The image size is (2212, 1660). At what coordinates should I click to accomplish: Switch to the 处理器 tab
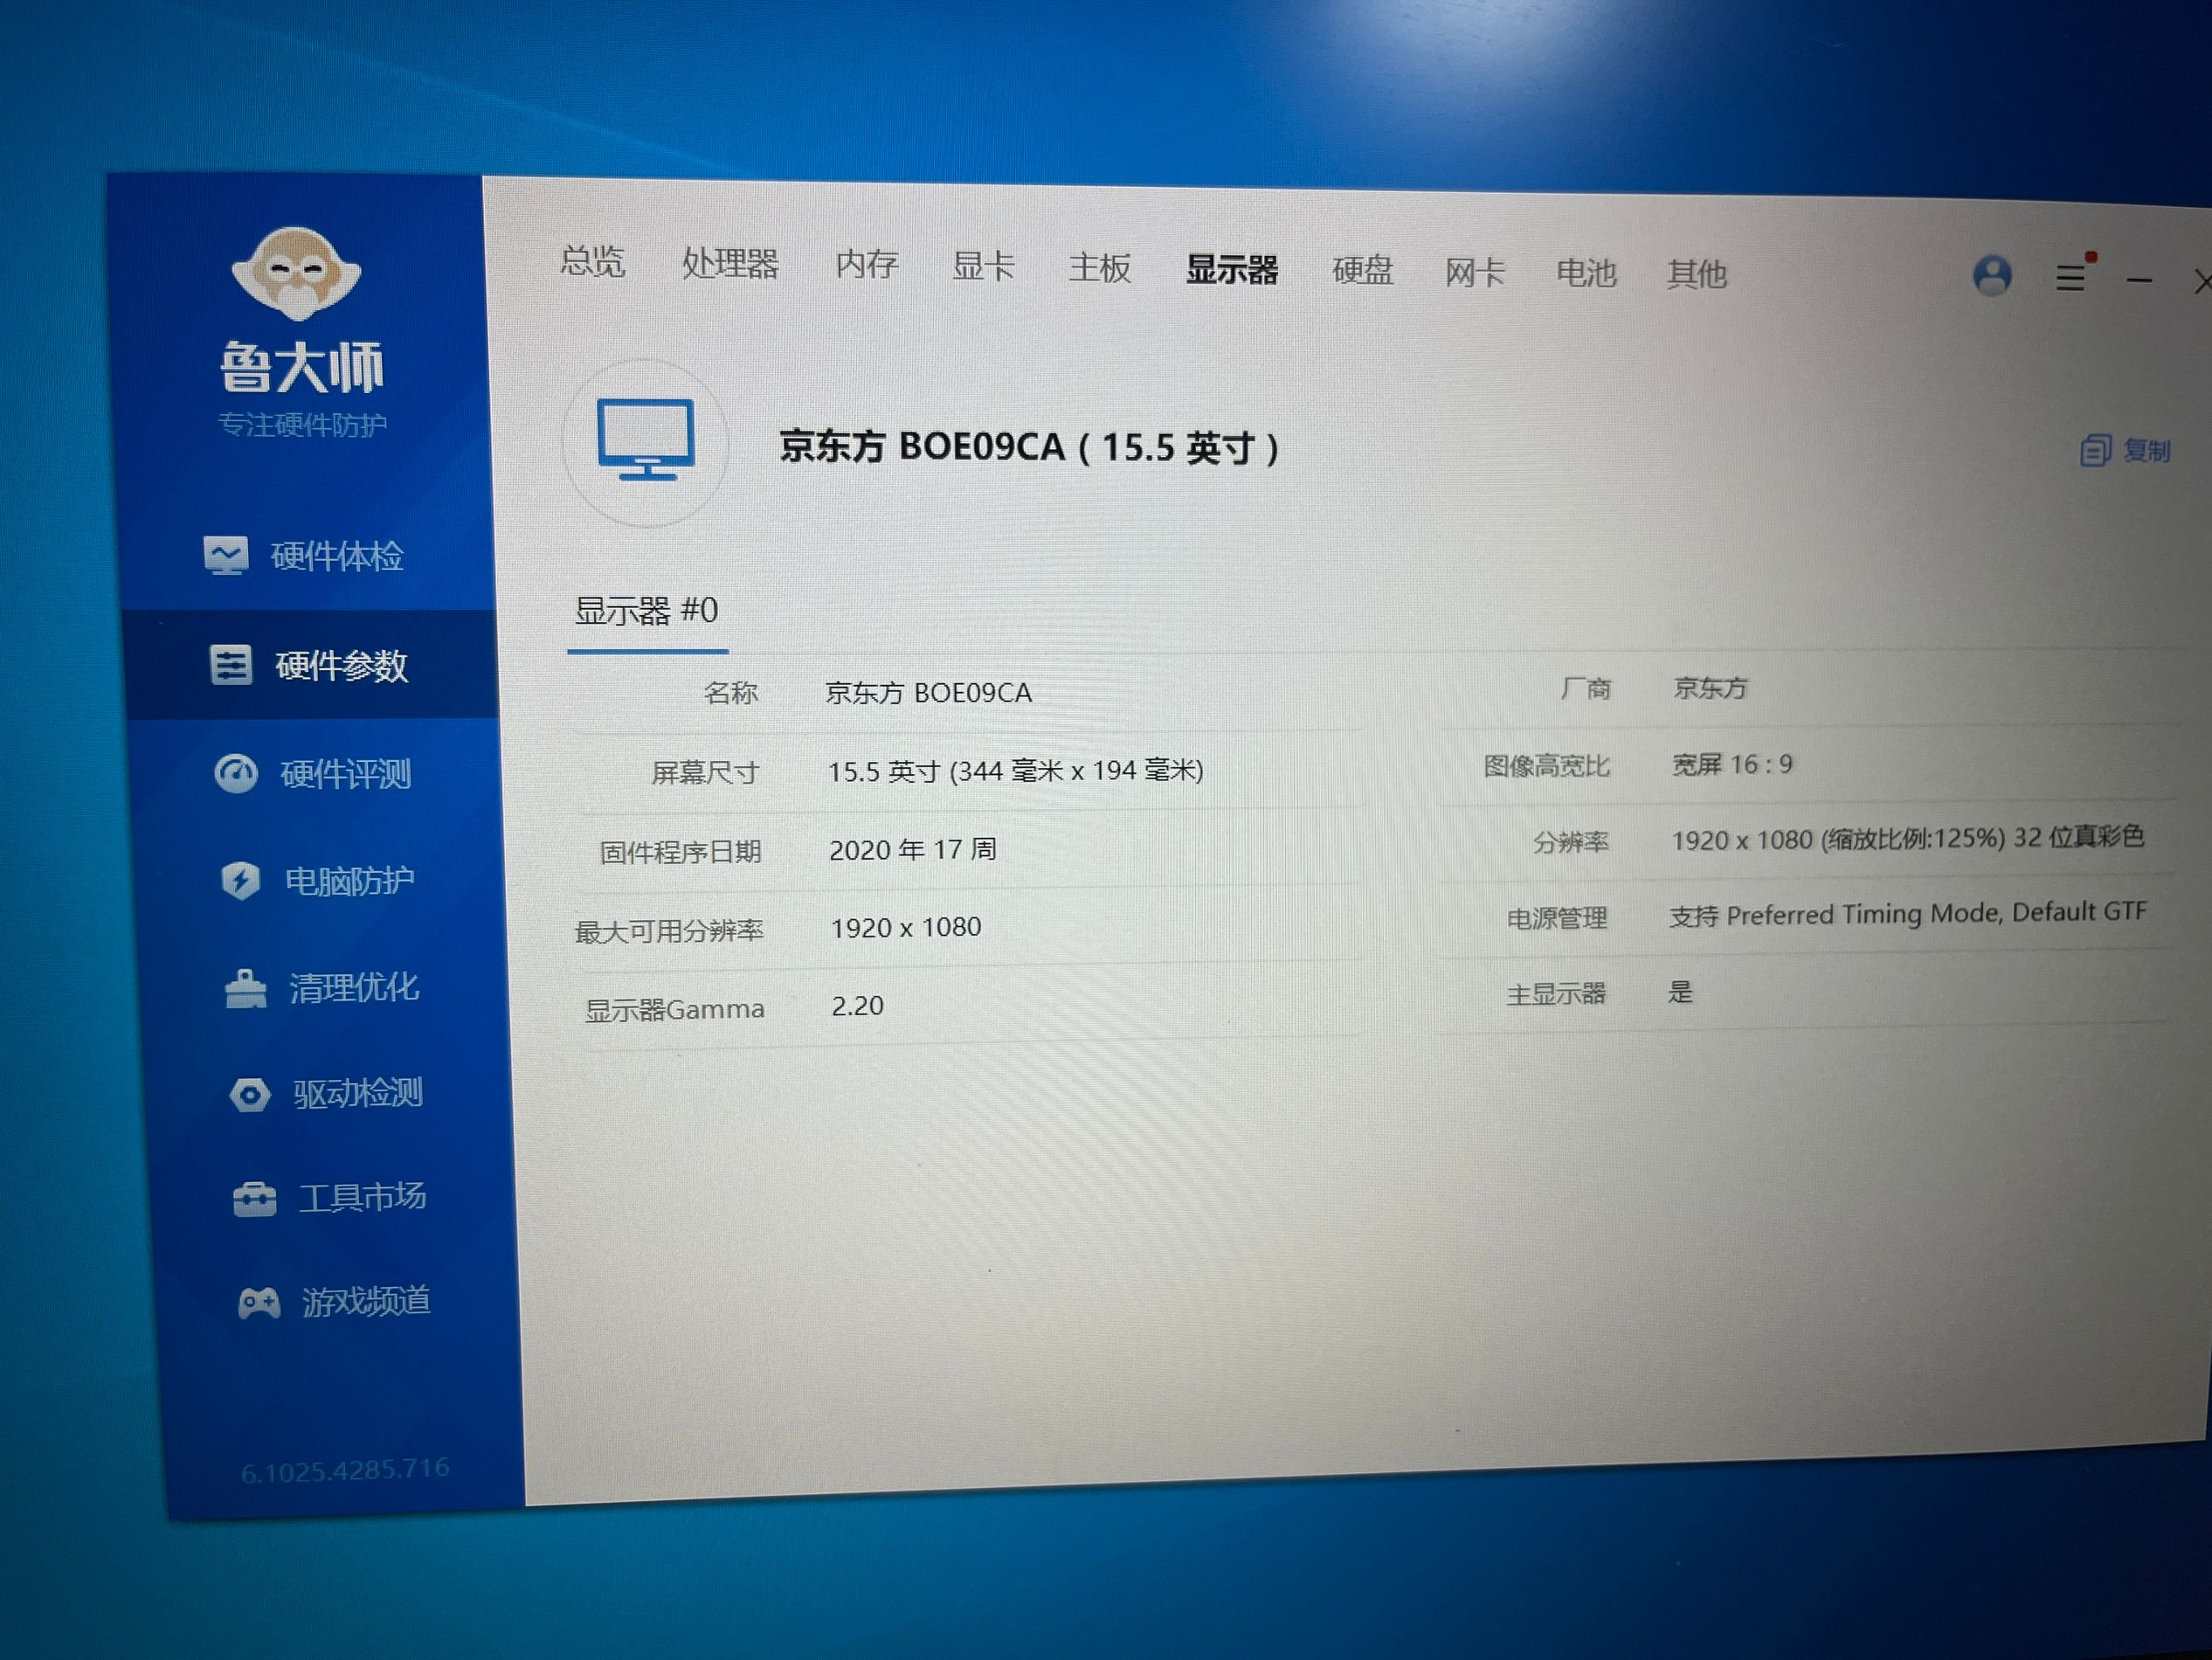coord(730,264)
